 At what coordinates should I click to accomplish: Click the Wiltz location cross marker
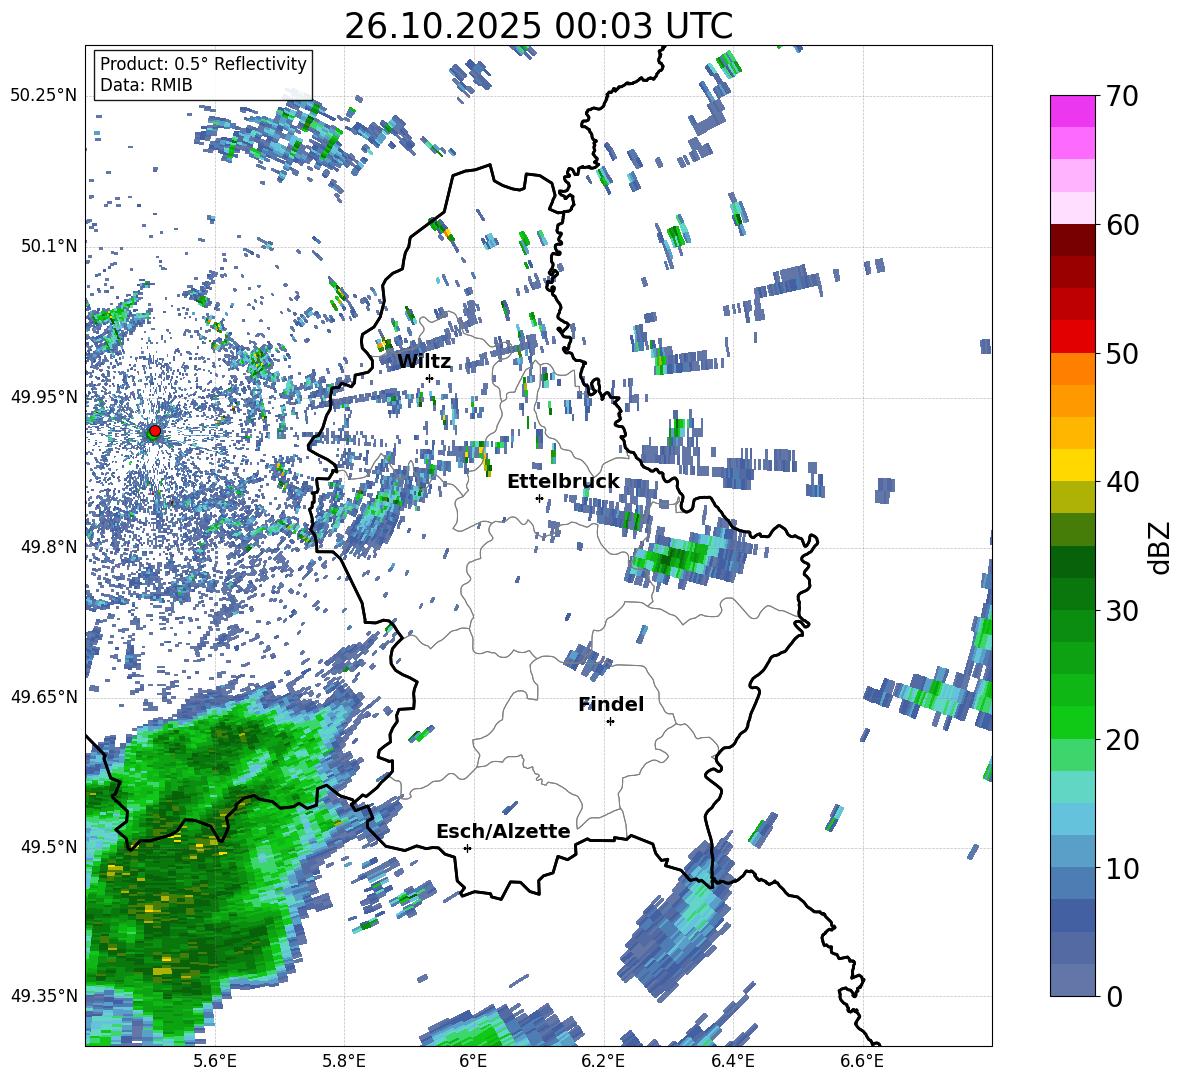430,378
